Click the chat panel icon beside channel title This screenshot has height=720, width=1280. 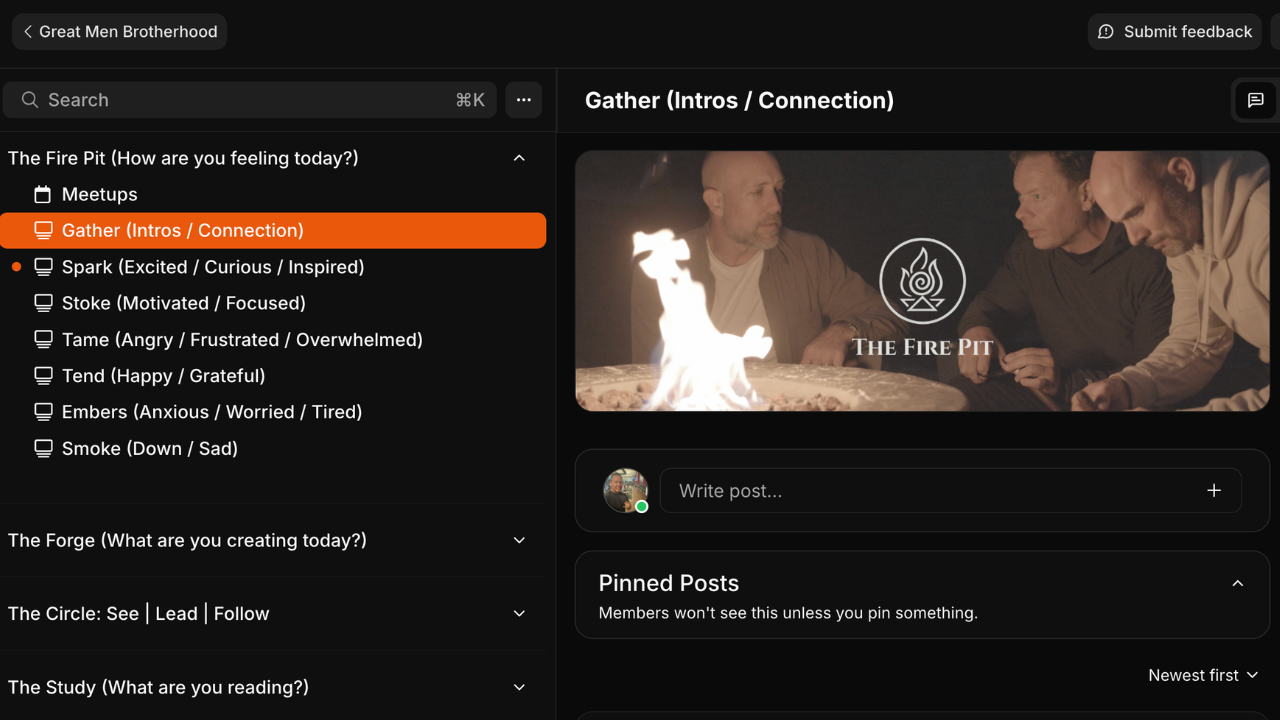click(1256, 100)
